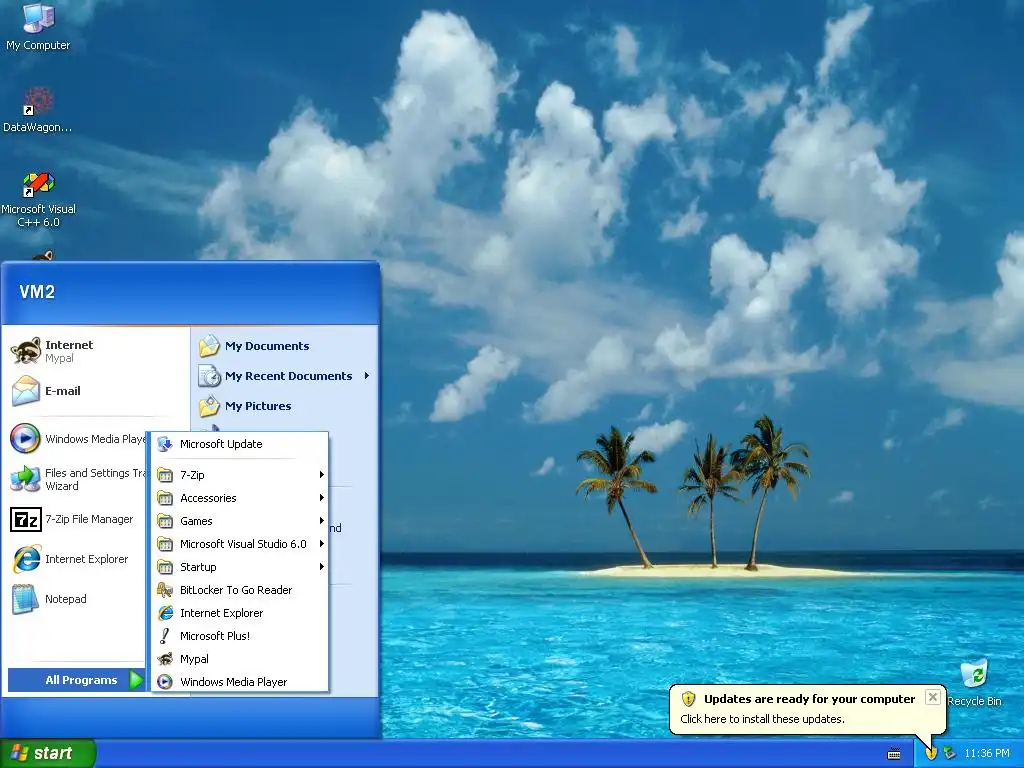1024x768 pixels.
Task: Click the '7-Zip File Manager' label
Action: click(89, 519)
